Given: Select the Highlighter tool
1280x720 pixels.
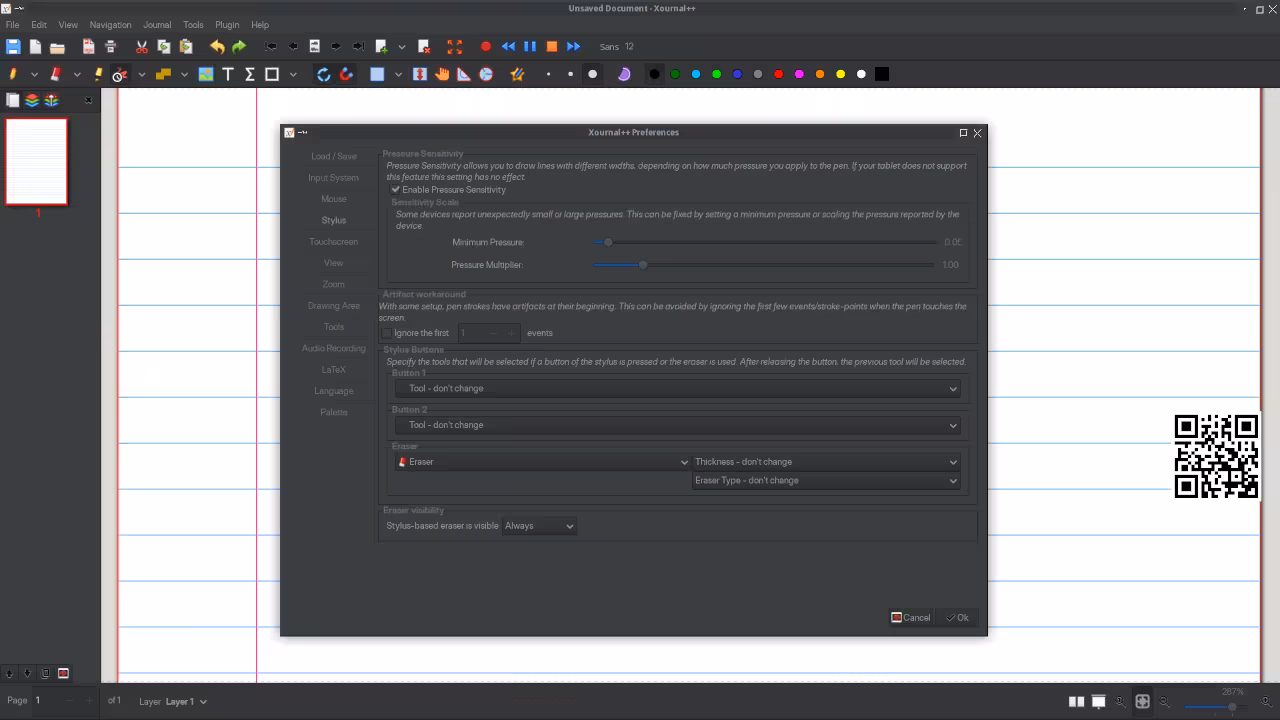Looking at the screenshot, I should (x=98, y=74).
